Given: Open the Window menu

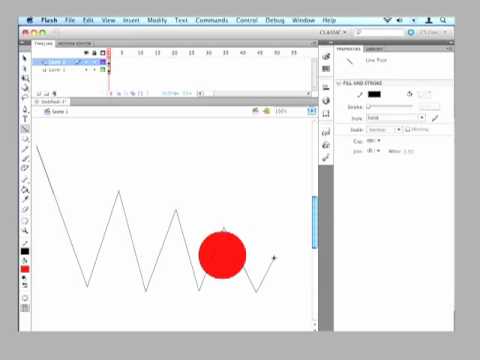Looking at the screenshot, I should (303, 20).
